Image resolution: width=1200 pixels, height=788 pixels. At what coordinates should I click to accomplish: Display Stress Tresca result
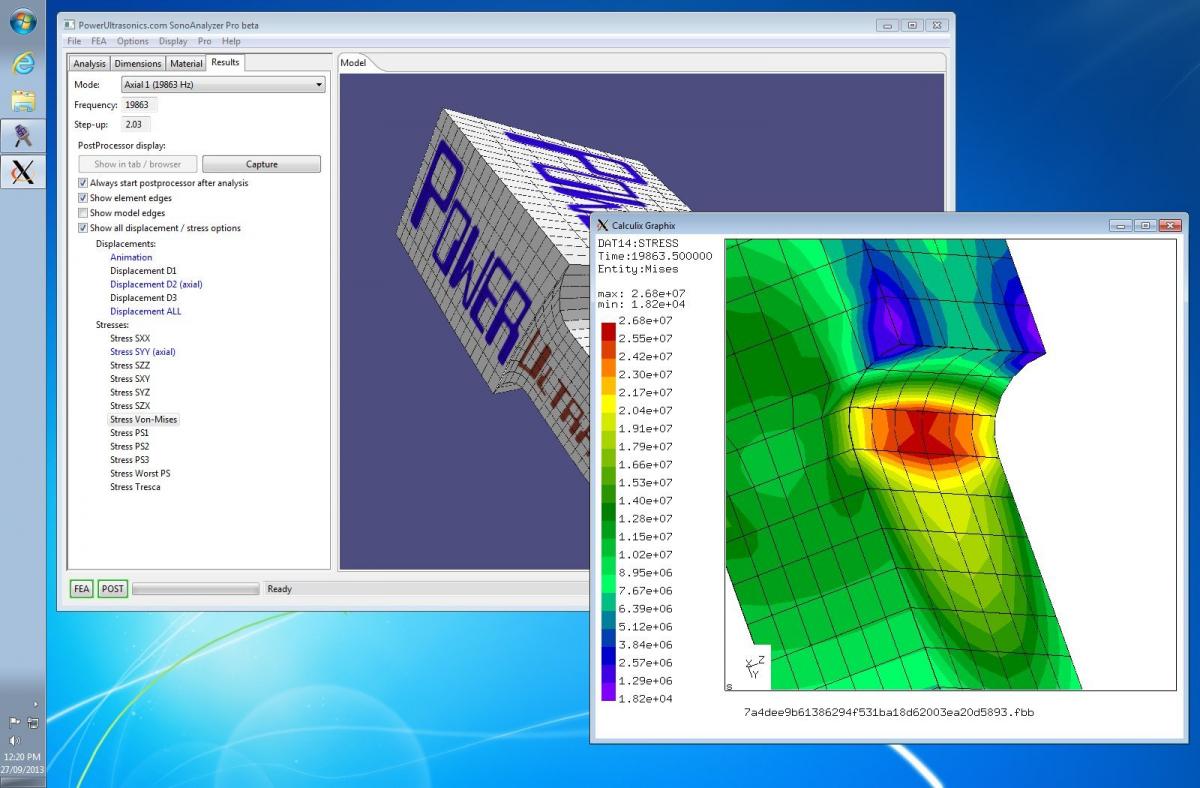click(135, 487)
